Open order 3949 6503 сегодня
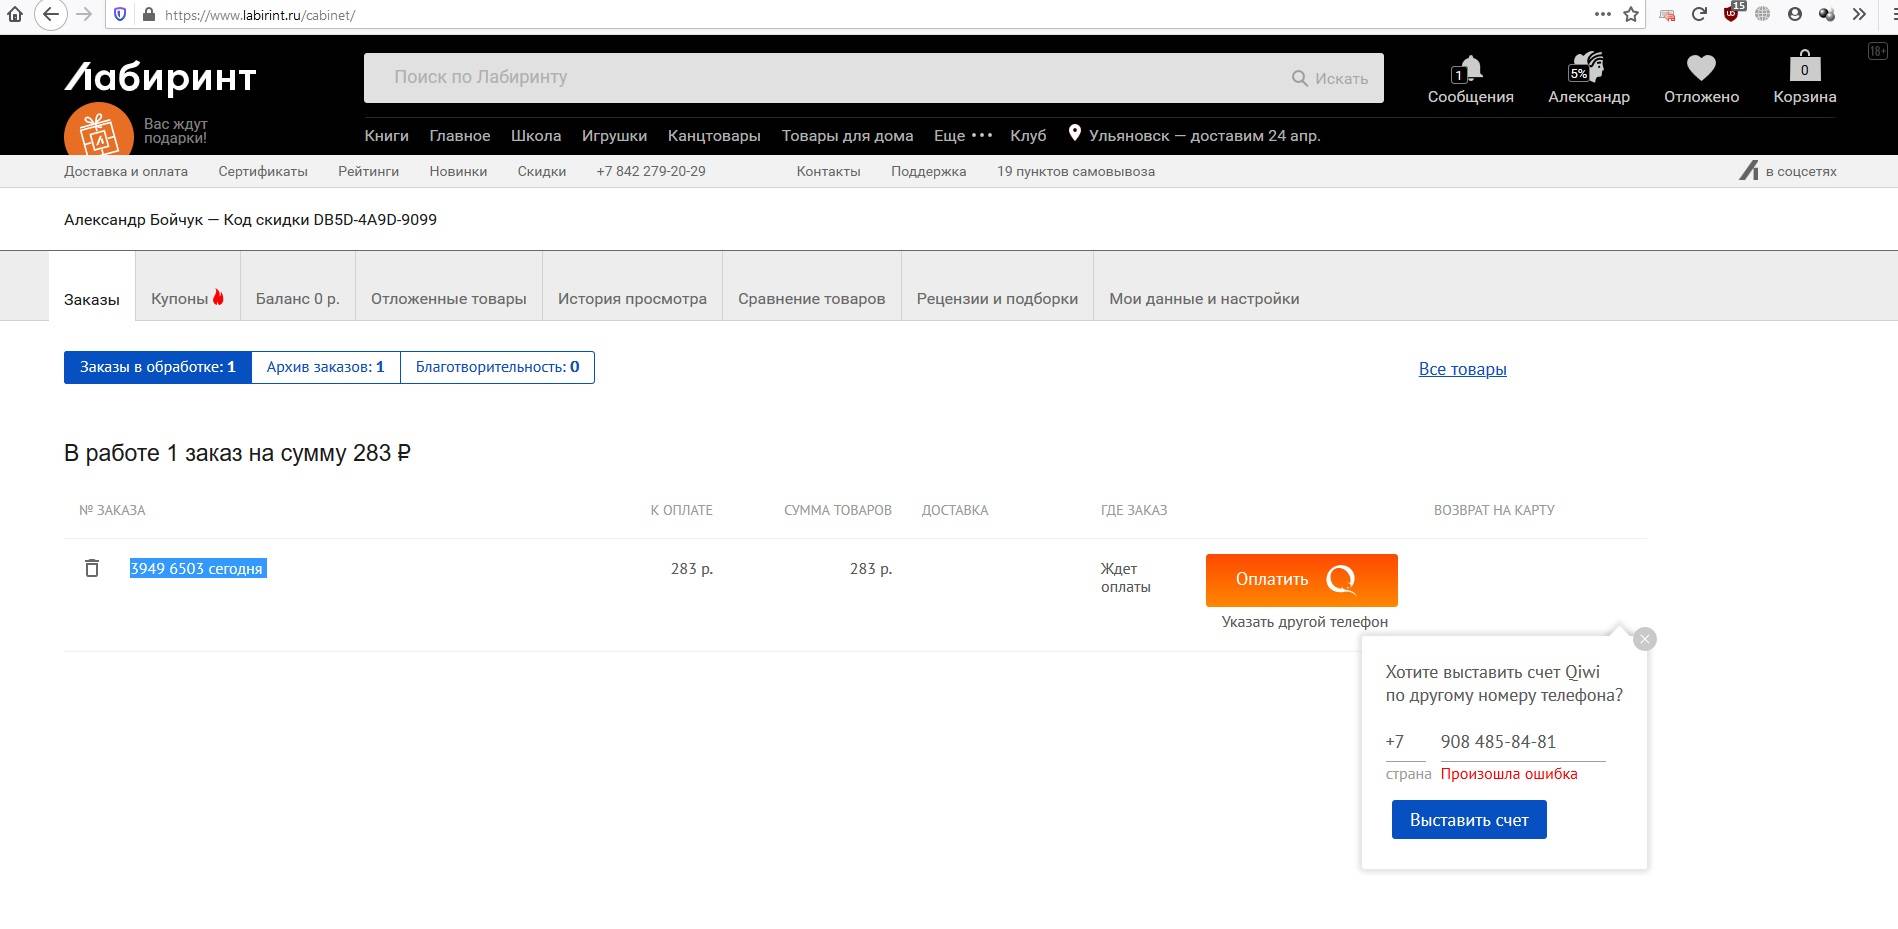 197,568
